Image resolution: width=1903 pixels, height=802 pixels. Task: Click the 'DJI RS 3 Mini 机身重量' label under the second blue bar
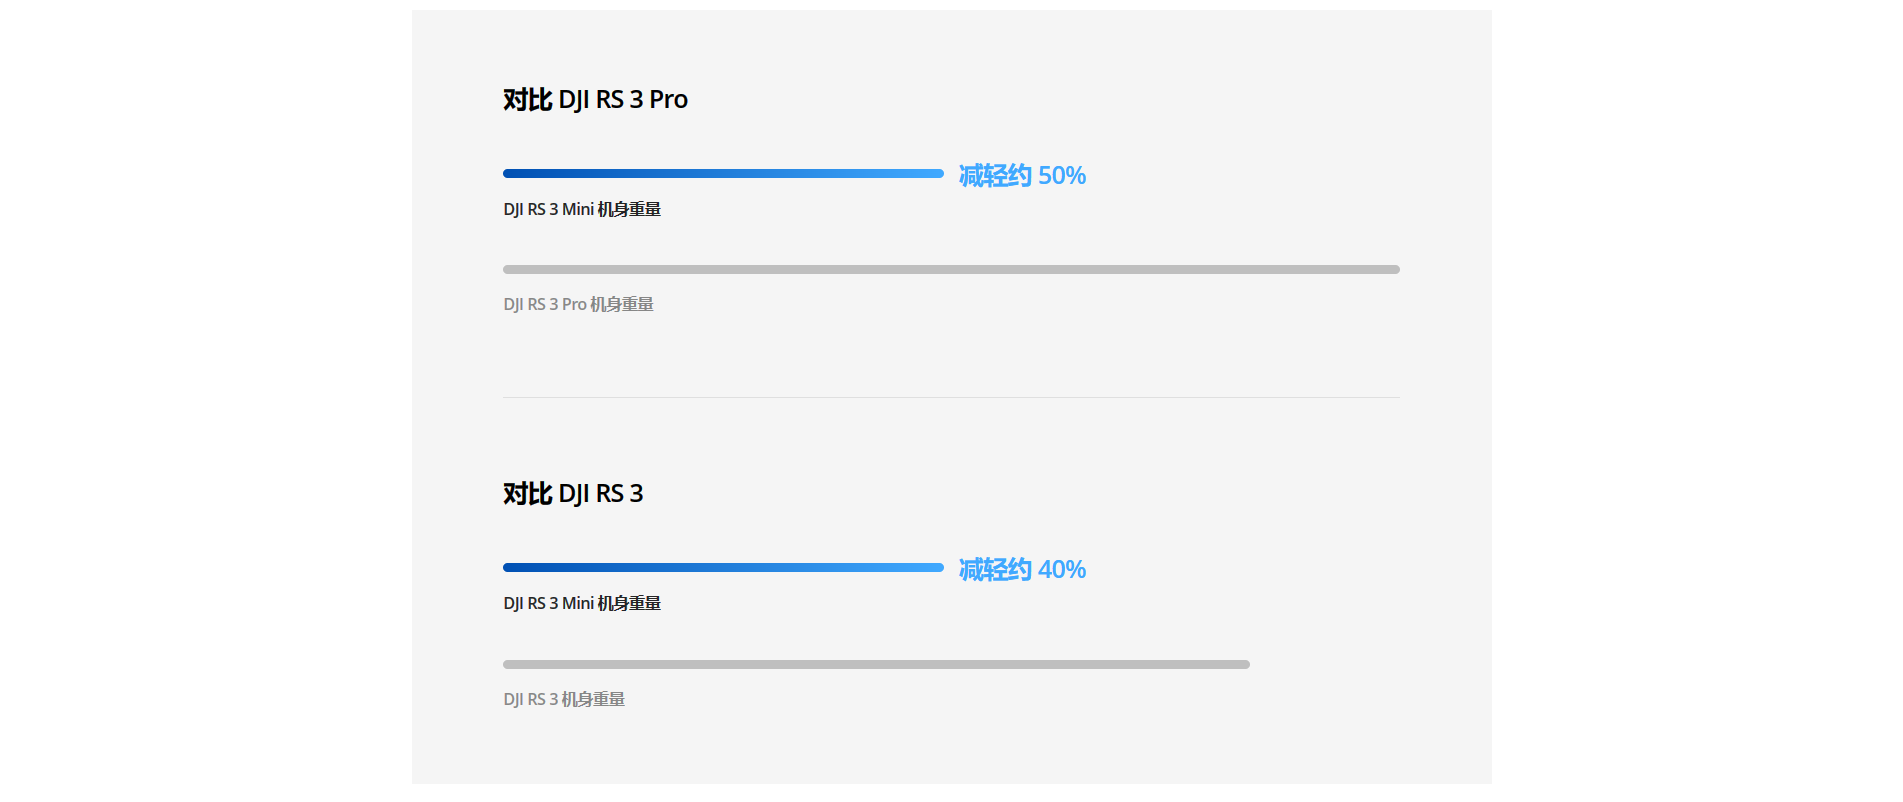pos(582,604)
